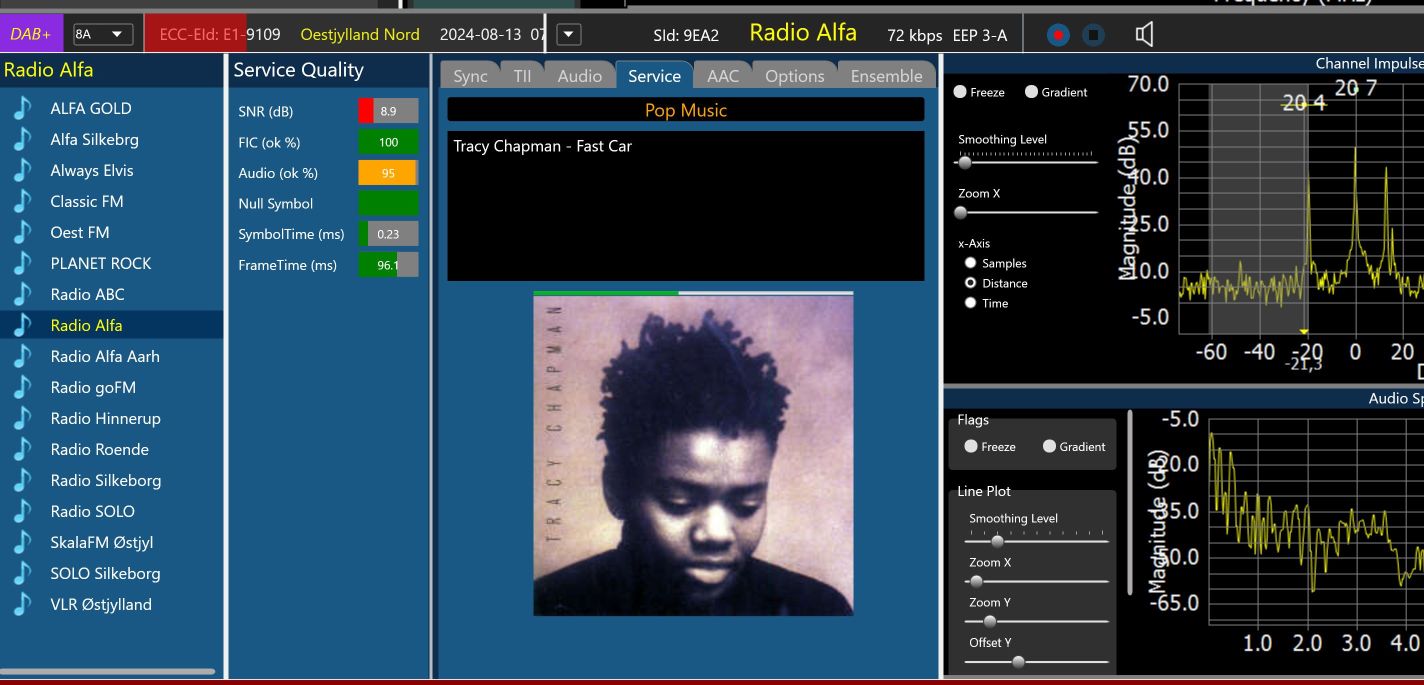The image size is (1424, 685).
Task: Select the Samples x-Axis radio option
Action: 970,263
